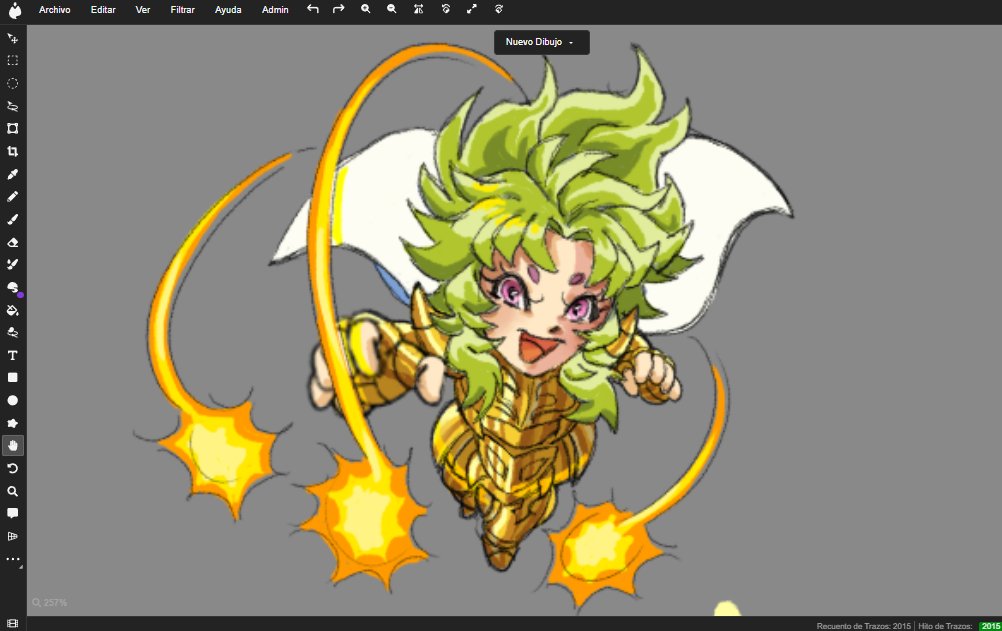Select the Ellipse shape tool
This screenshot has width=1002, height=631.
click(x=12, y=401)
